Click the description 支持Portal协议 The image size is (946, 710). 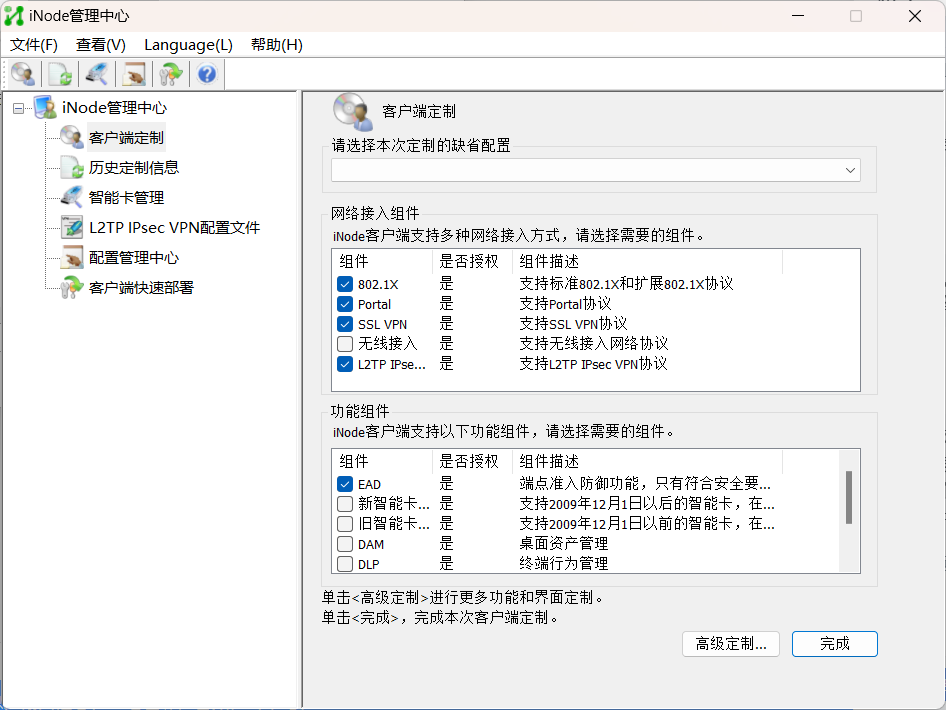coord(565,303)
